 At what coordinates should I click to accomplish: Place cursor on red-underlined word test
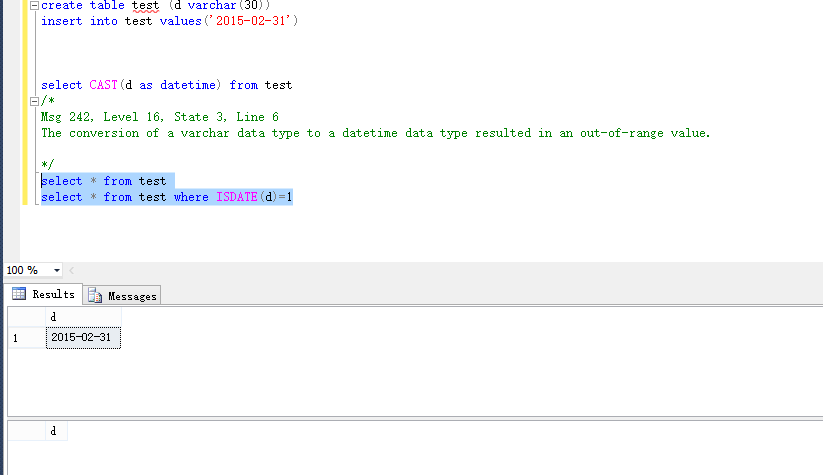click(x=145, y=5)
